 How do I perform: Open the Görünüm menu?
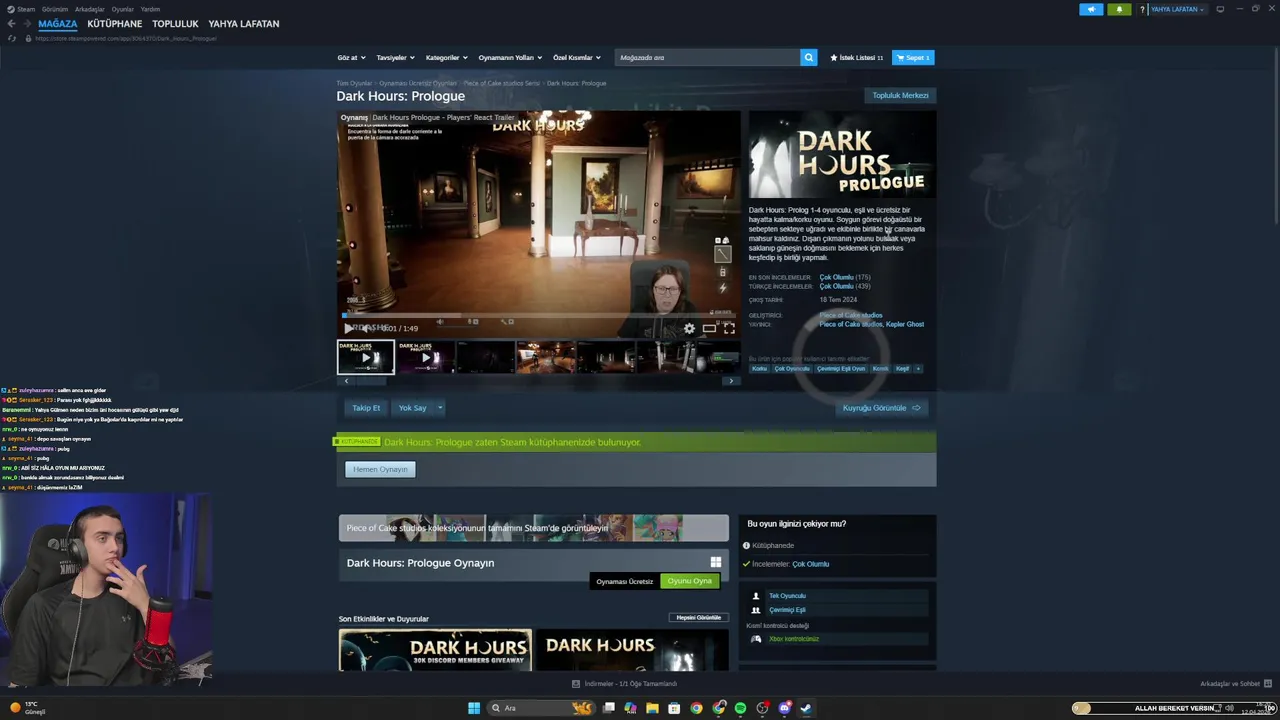[x=55, y=9]
